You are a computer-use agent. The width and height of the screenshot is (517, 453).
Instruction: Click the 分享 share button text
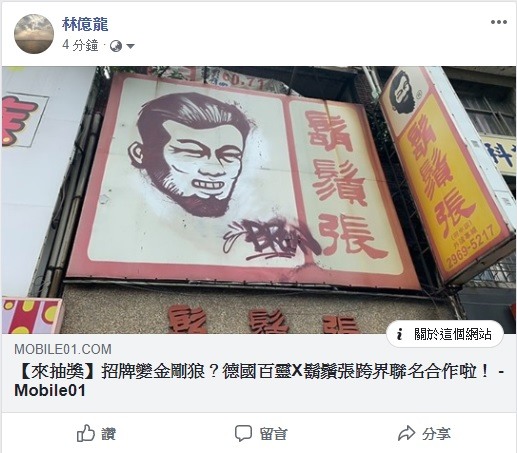coord(436,434)
